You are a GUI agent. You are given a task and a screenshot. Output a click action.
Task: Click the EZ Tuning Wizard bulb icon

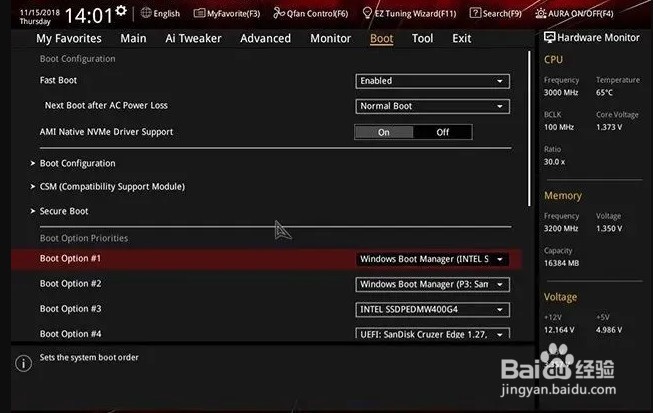pyautogui.click(x=367, y=13)
